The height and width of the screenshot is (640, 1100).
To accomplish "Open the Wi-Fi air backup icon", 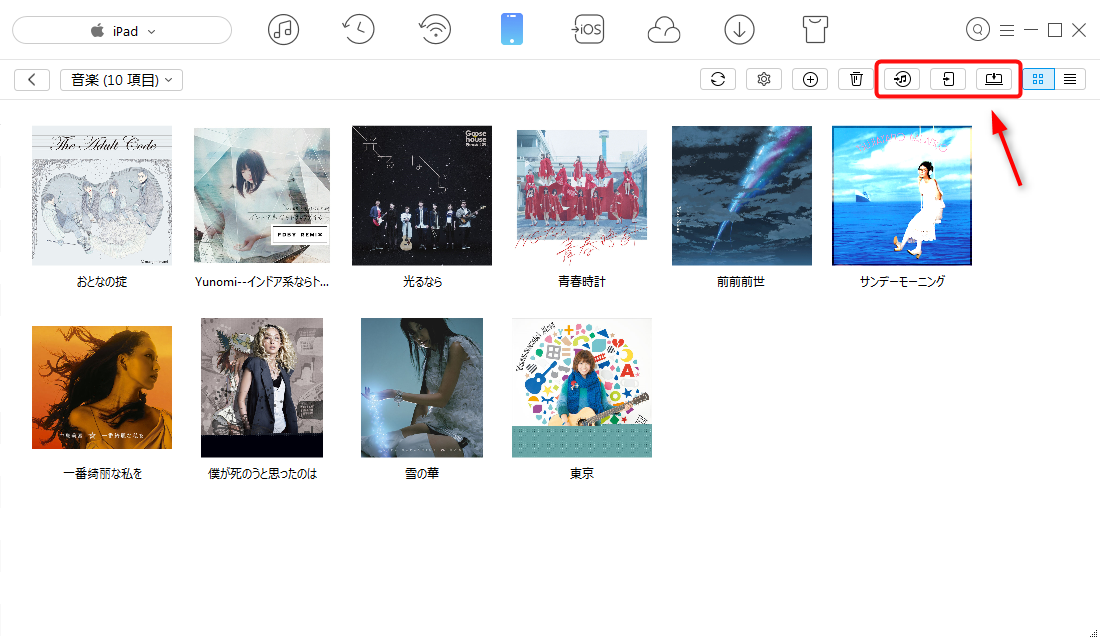I will (x=435, y=30).
